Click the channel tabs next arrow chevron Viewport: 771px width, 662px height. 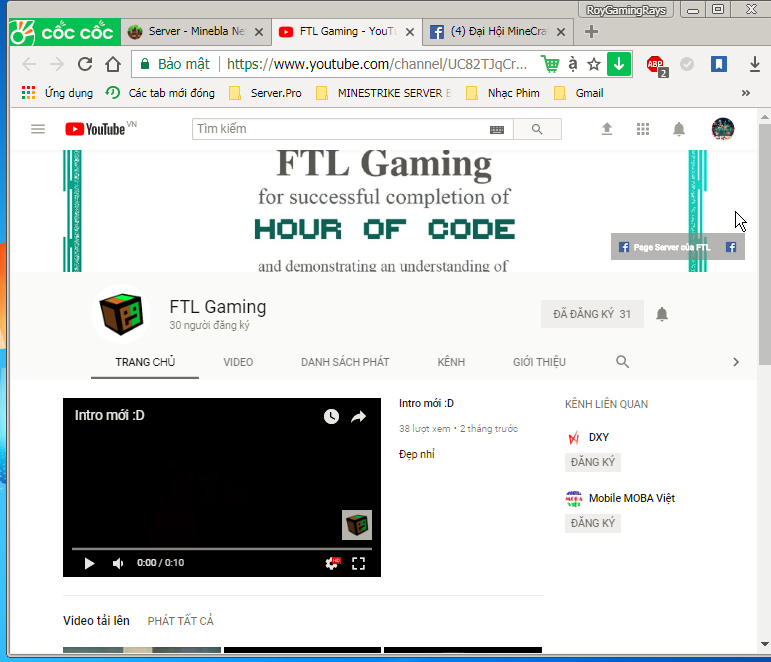pos(736,362)
